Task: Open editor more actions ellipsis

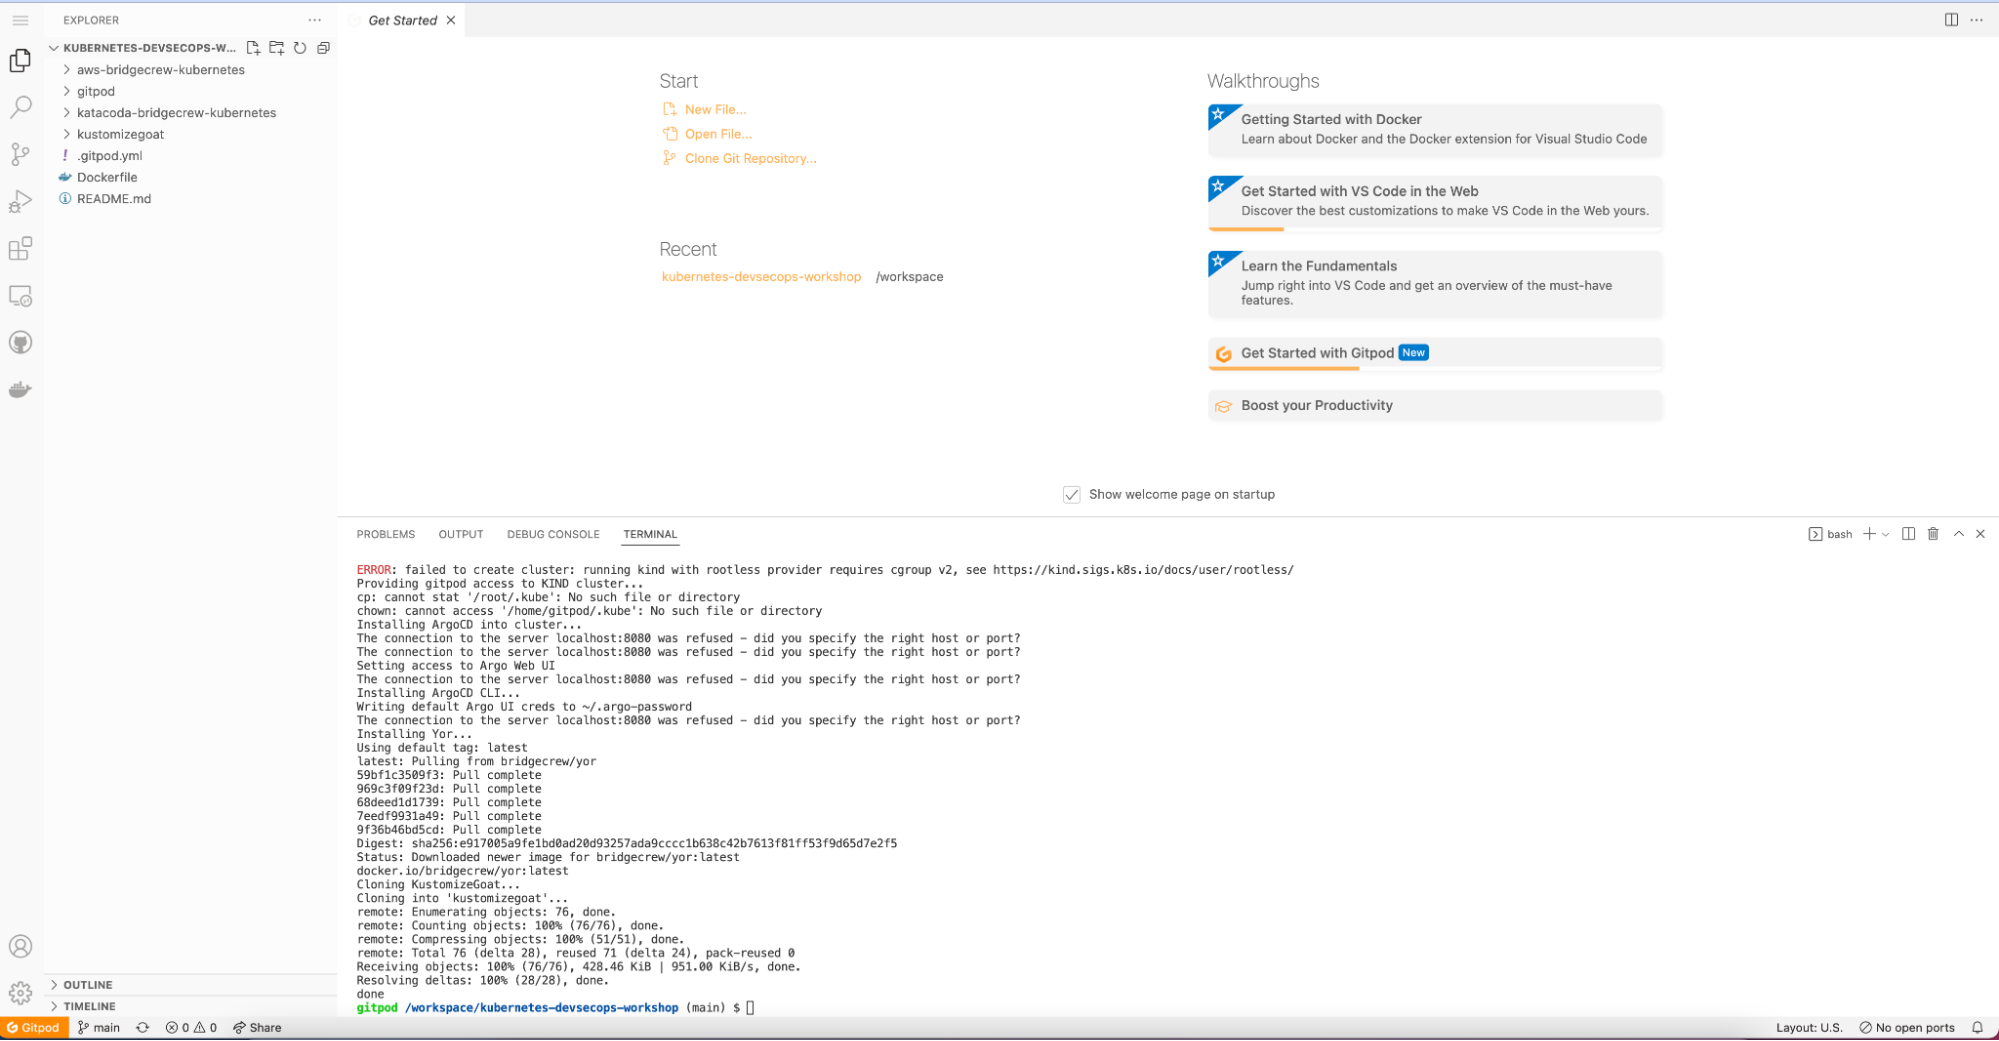Action: coord(1976,20)
